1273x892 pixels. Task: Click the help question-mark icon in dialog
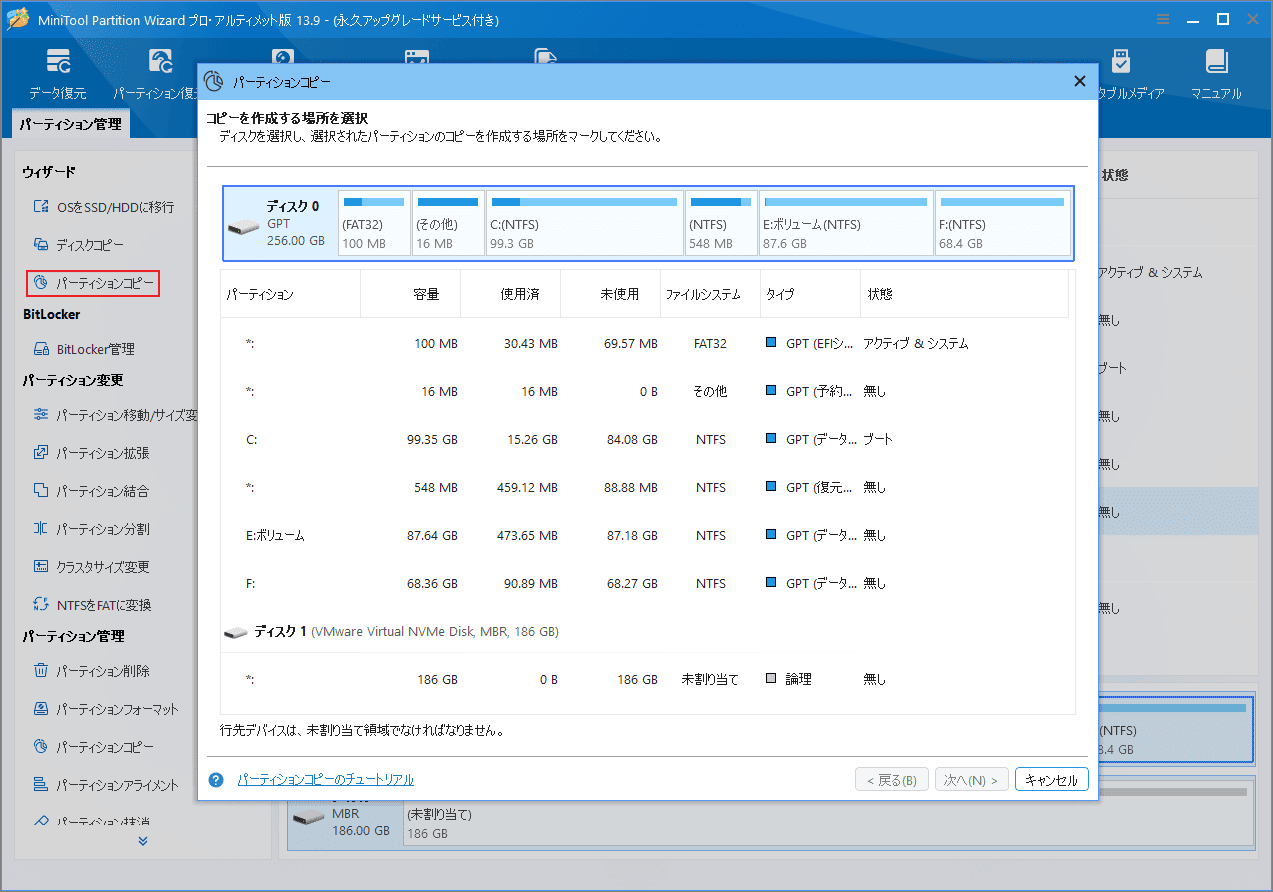click(x=216, y=780)
